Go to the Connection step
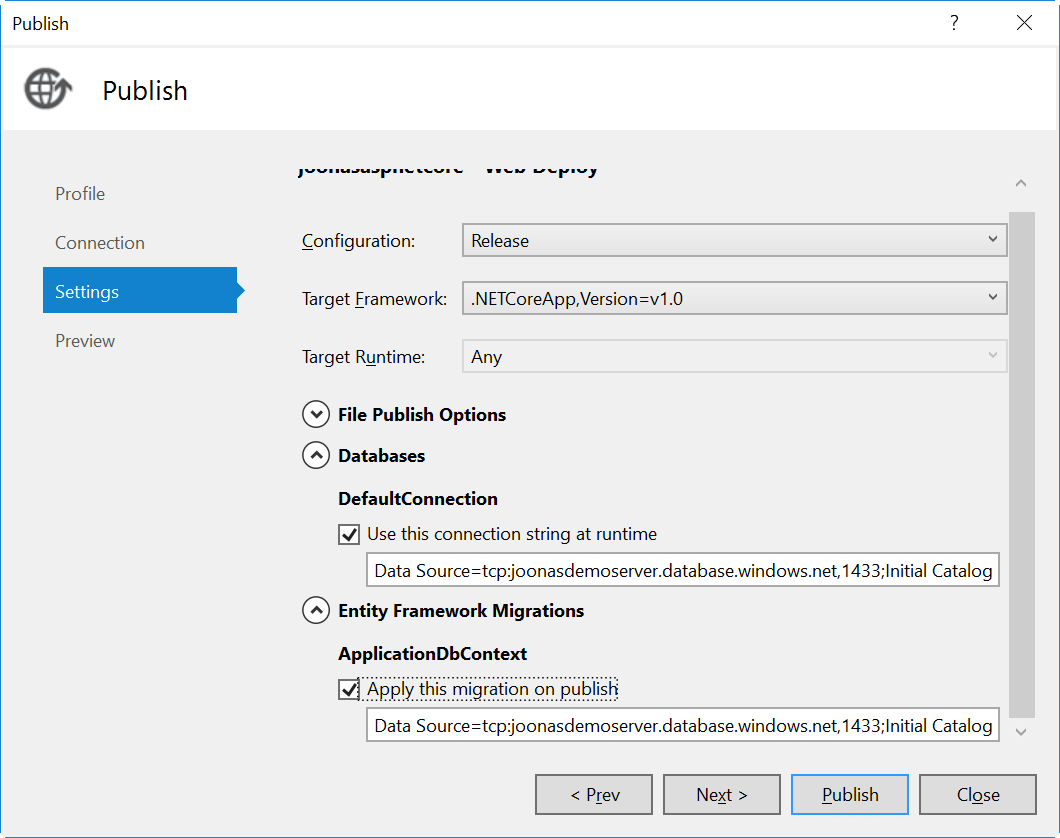The width and height of the screenshot is (1060, 838). (x=100, y=243)
